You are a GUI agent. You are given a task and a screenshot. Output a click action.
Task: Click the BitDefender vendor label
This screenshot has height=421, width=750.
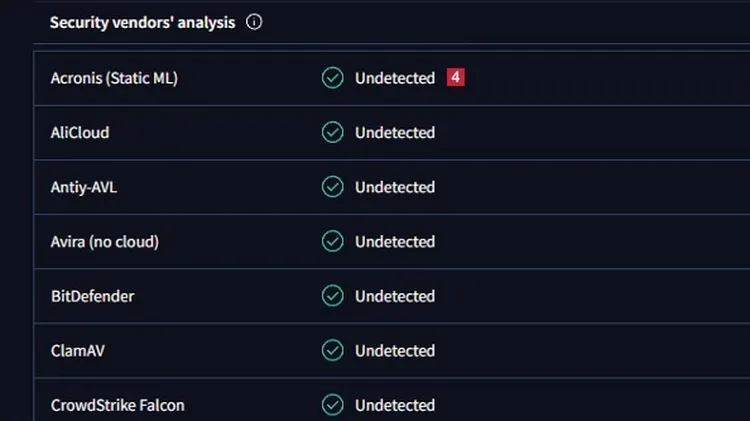(x=92, y=296)
